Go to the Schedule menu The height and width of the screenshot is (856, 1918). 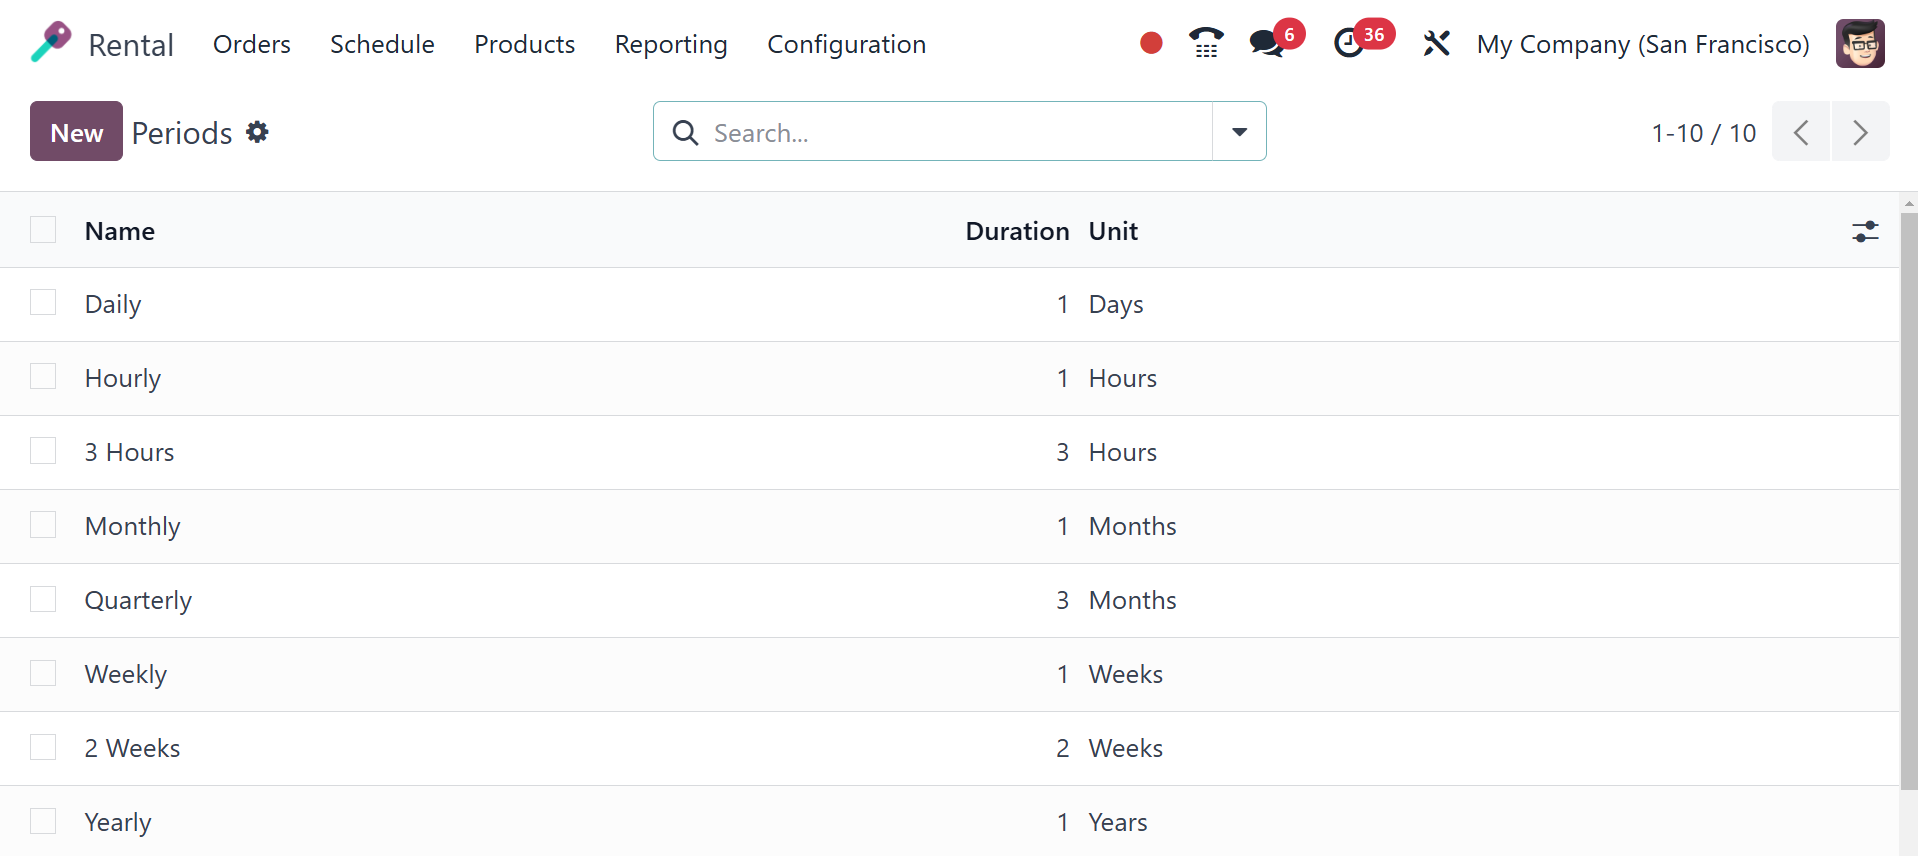(382, 44)
